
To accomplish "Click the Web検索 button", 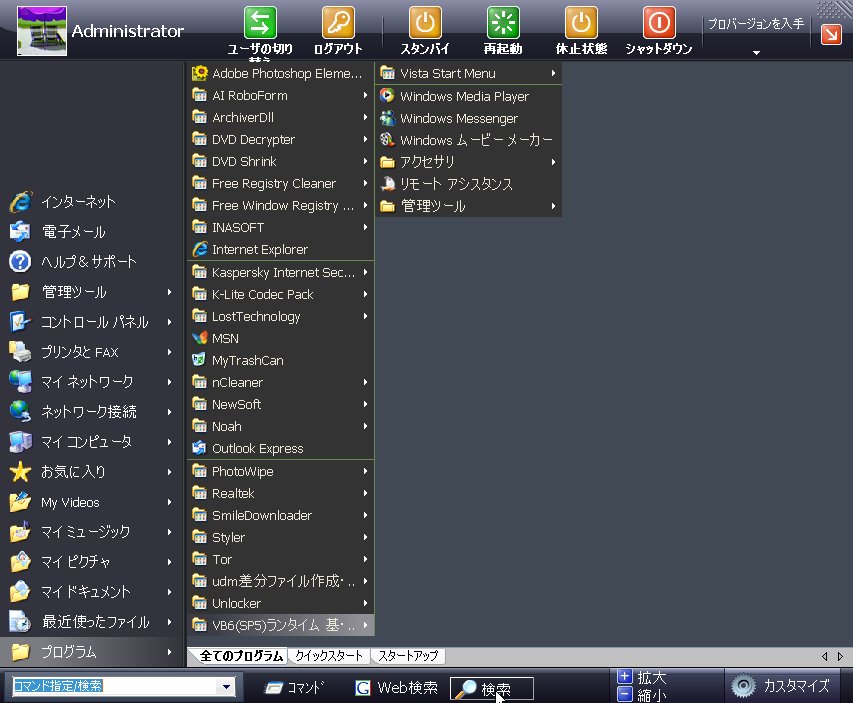I will (x=397, y=688).
